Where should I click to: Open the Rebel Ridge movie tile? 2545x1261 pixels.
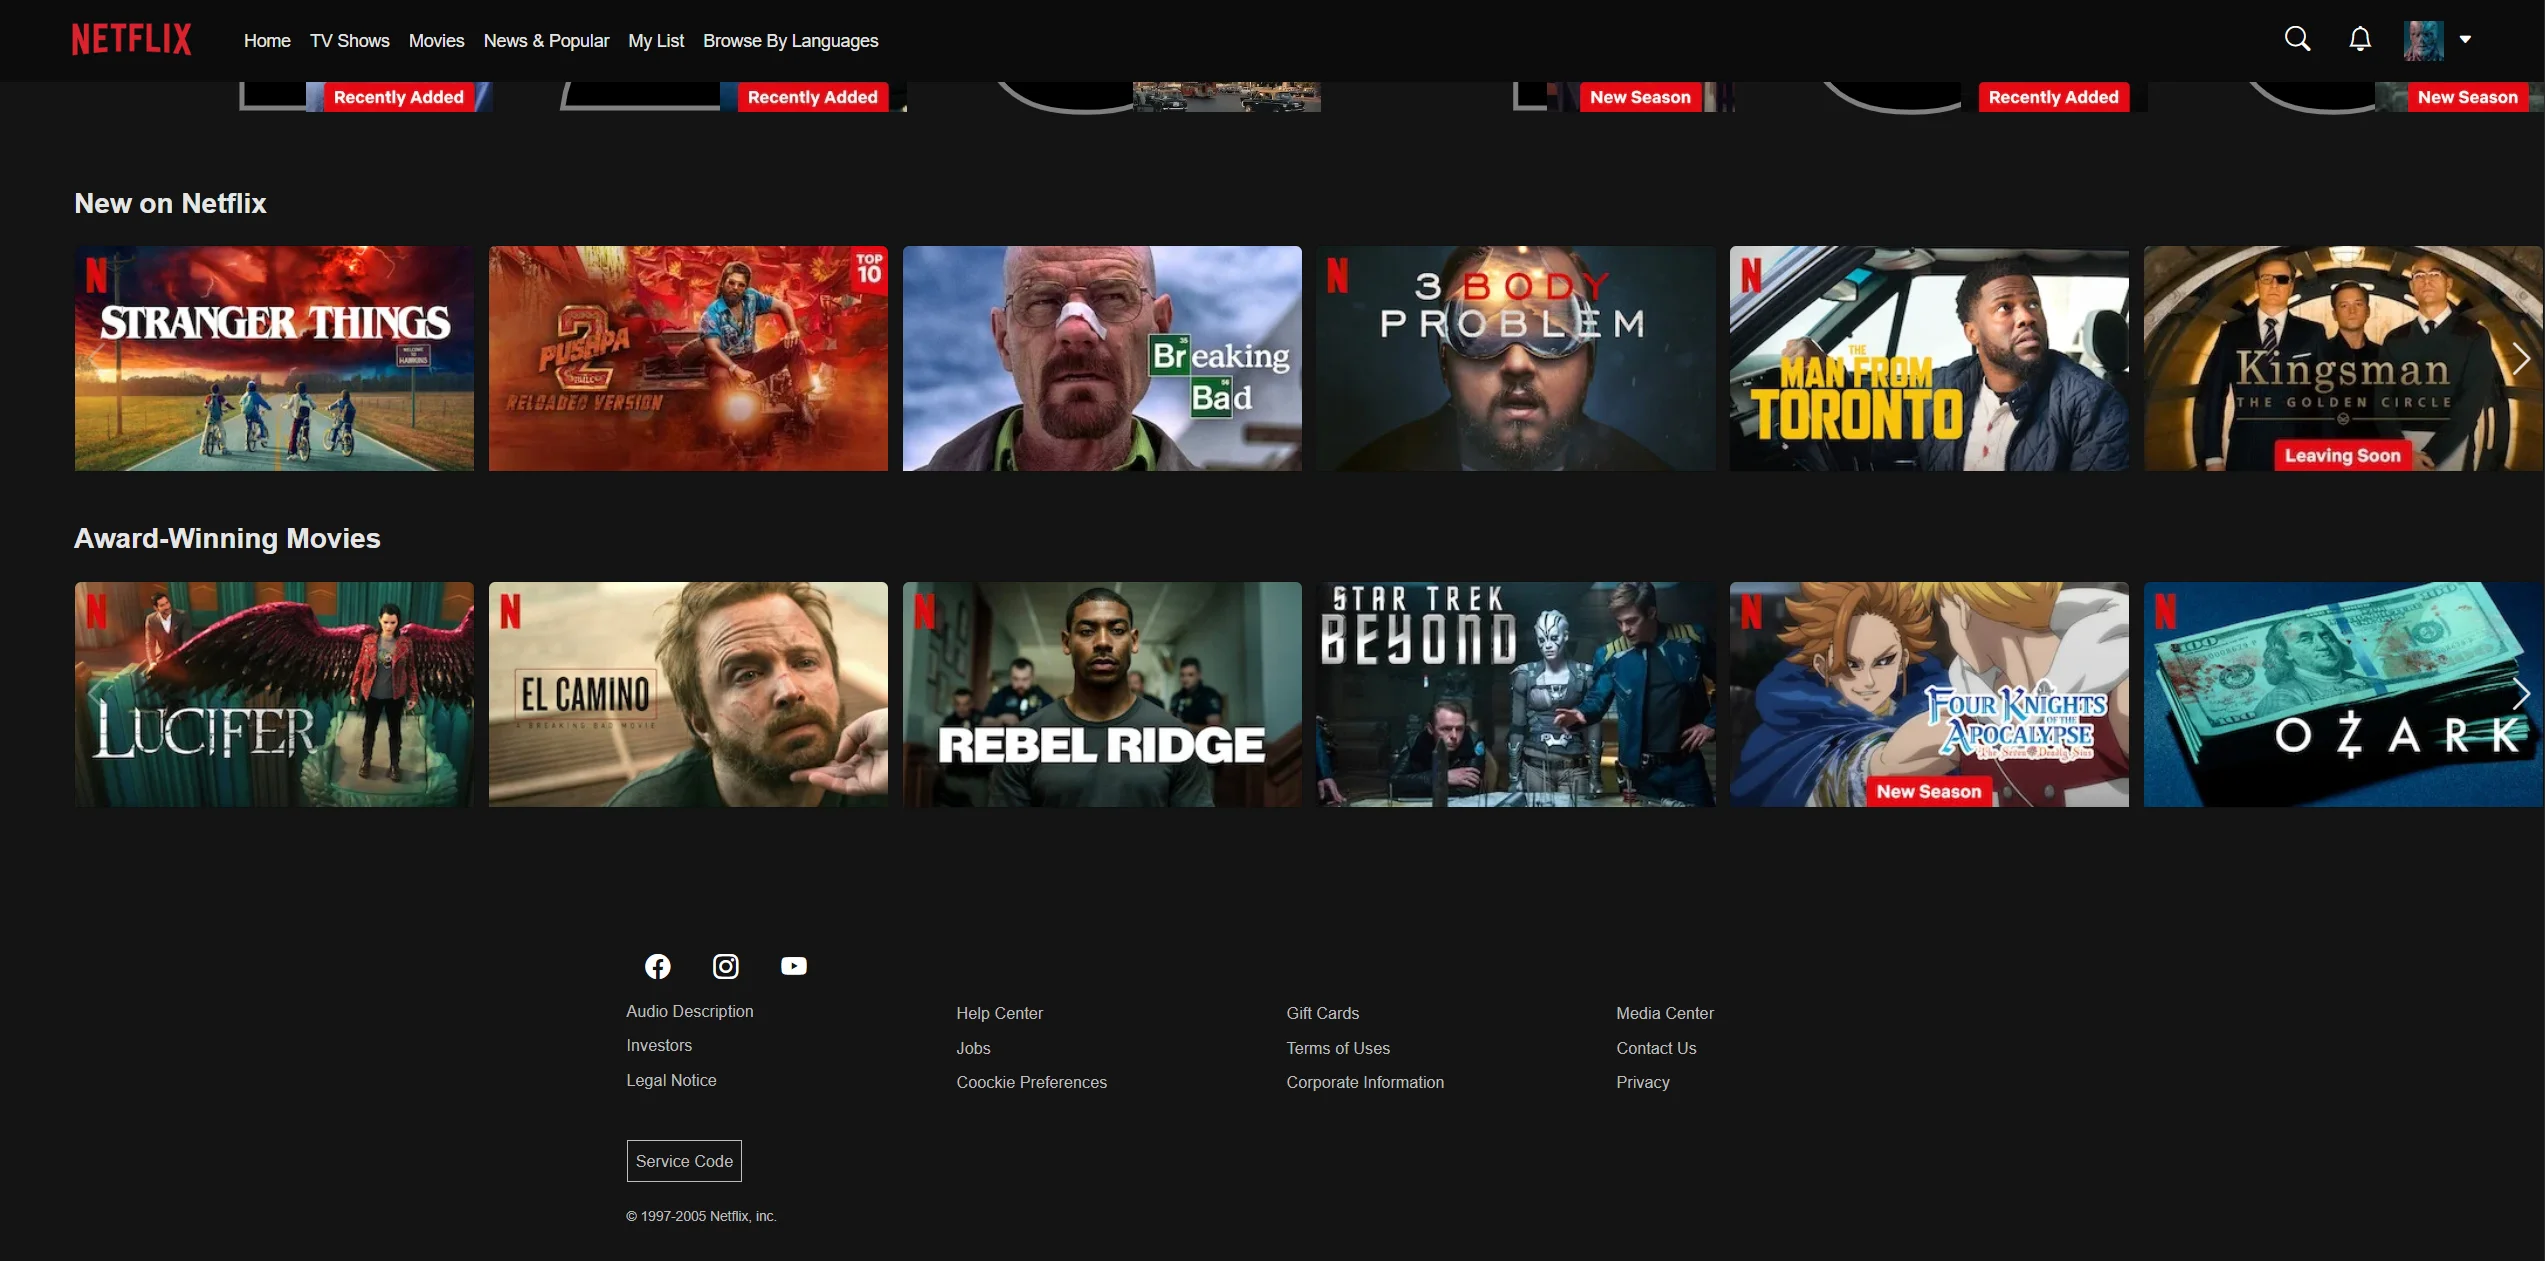click(1102, 694)
